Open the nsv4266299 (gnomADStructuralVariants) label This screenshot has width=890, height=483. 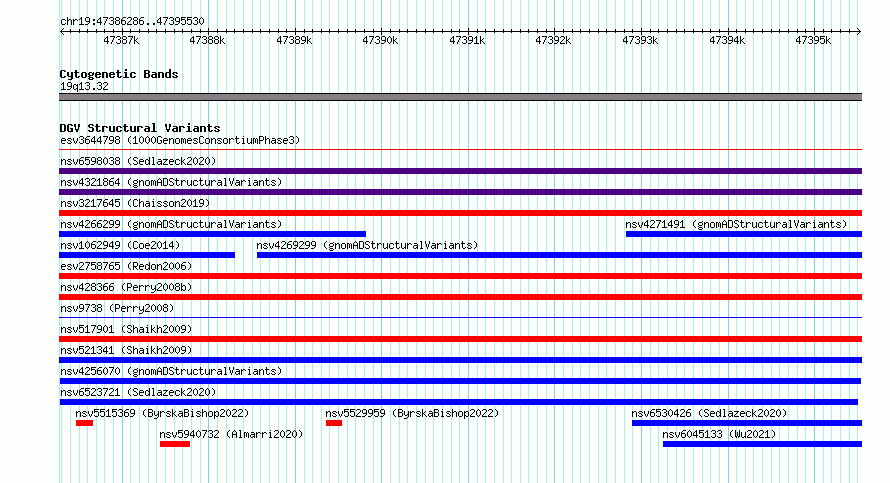click(x=171, y=224)
